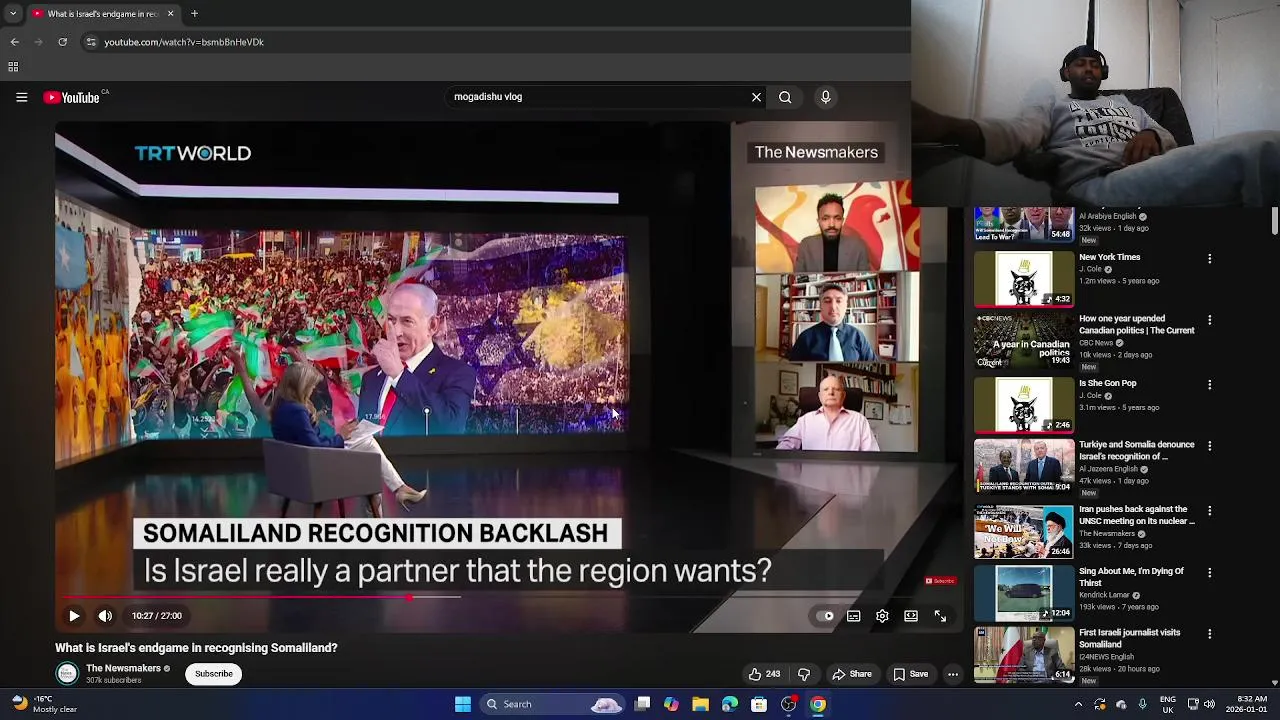Toggle the autoplay switch in player
Image resolution: width=1280 pixels, height=720 pixels.
pos(825,616)
